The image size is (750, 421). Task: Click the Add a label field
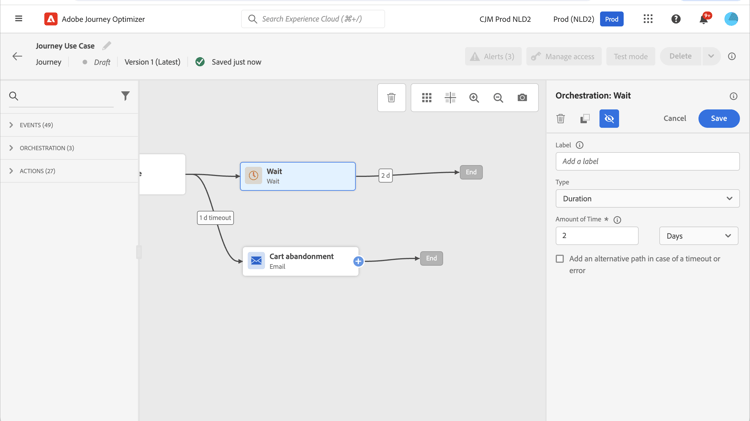pos(647,161)
